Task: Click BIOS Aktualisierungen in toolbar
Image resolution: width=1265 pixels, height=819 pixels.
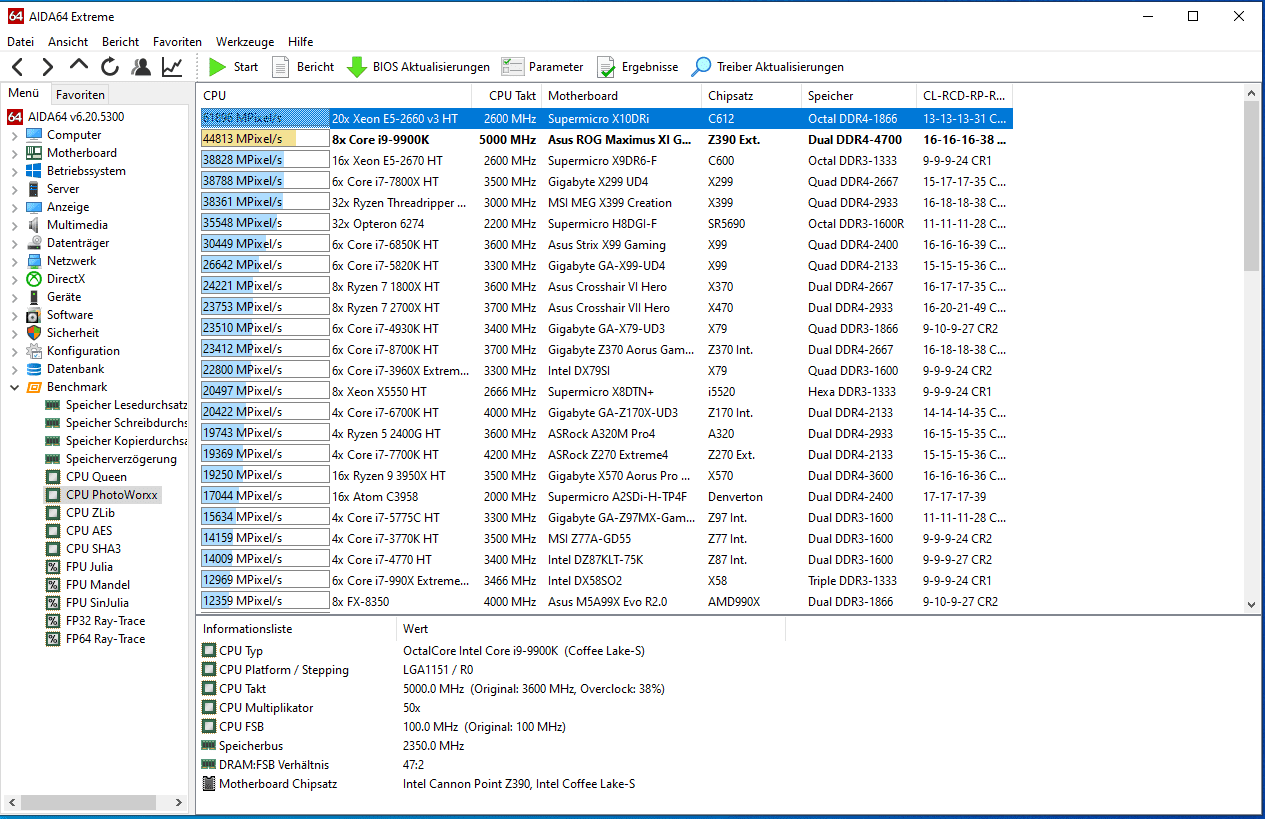Action: [418, 67]
